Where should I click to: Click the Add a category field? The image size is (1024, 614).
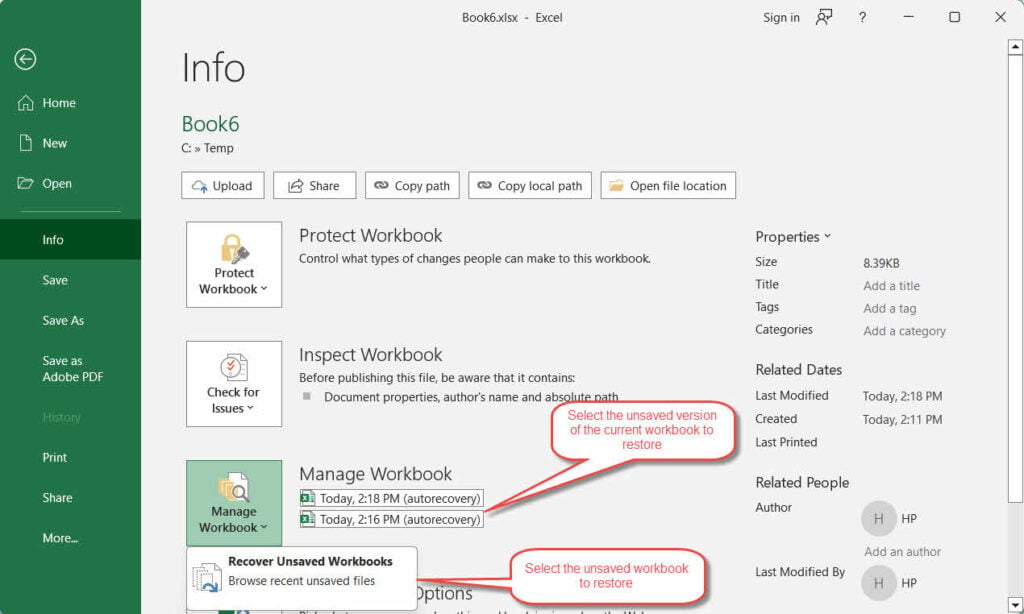(904, 331)
